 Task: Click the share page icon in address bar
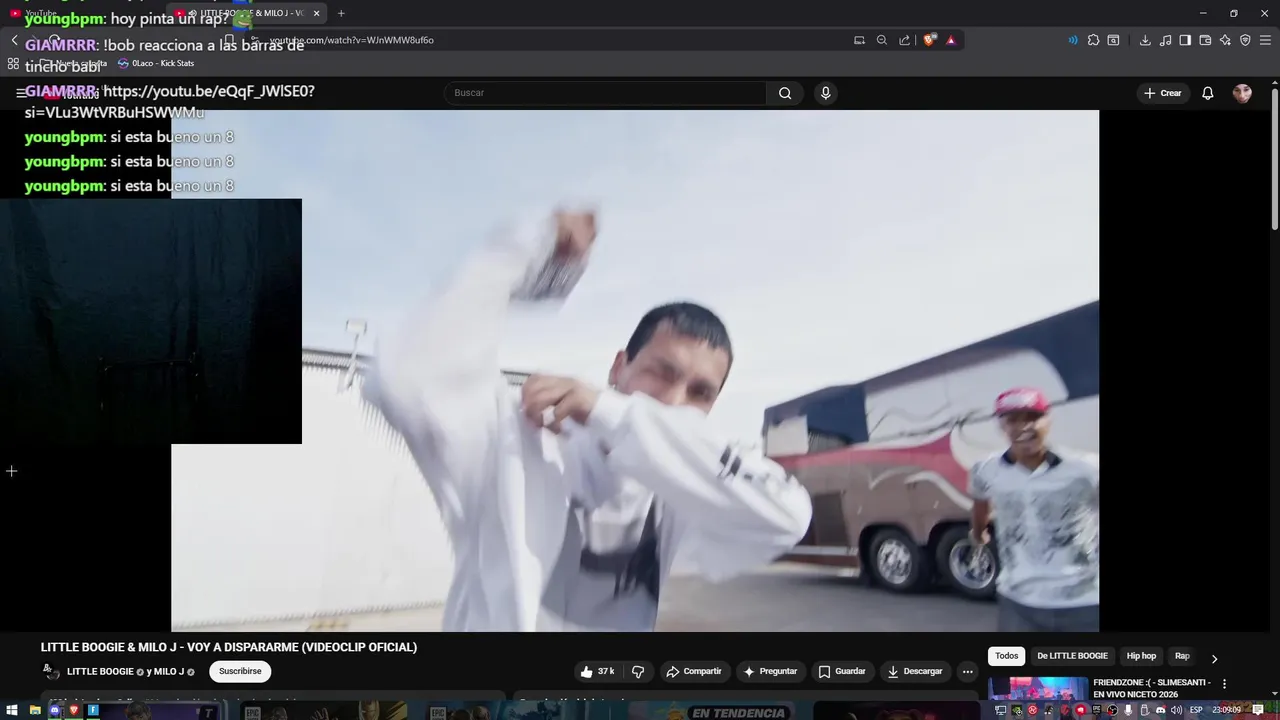[905, 40]
